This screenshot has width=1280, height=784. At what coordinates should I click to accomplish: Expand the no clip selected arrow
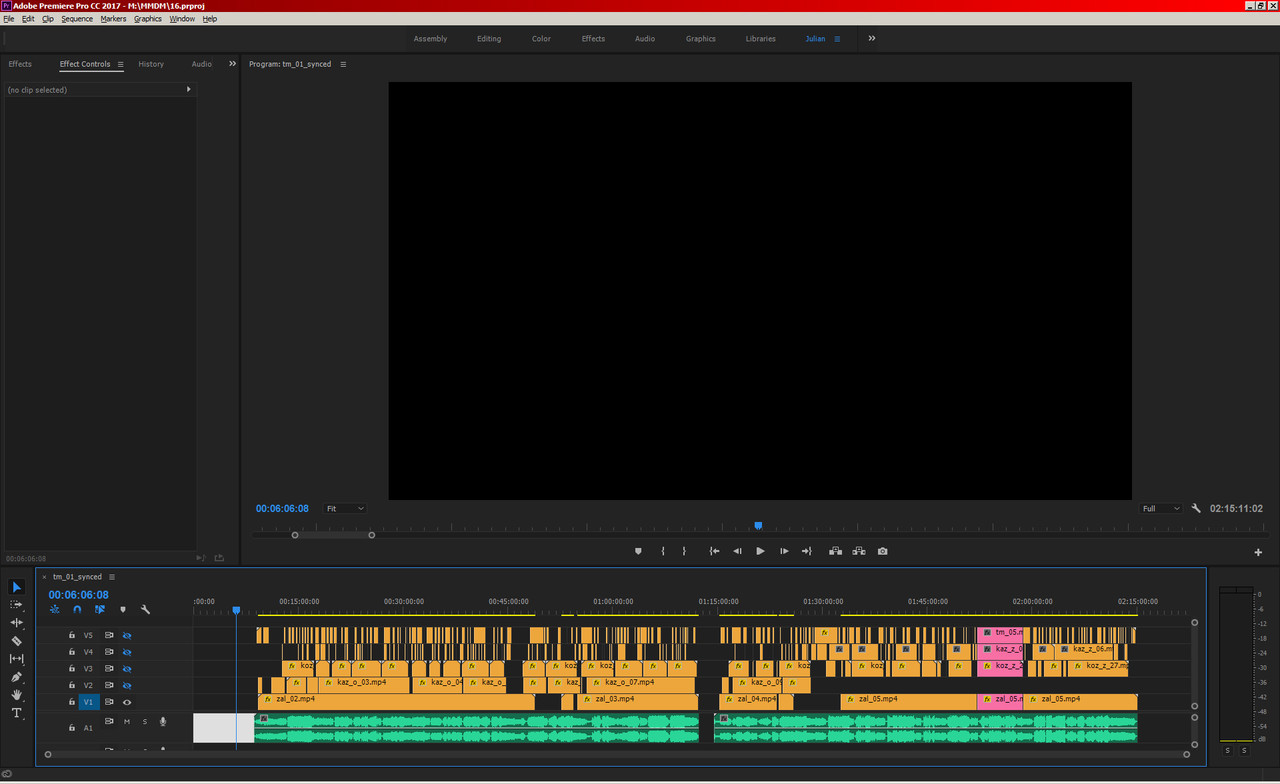coord(189,89)
